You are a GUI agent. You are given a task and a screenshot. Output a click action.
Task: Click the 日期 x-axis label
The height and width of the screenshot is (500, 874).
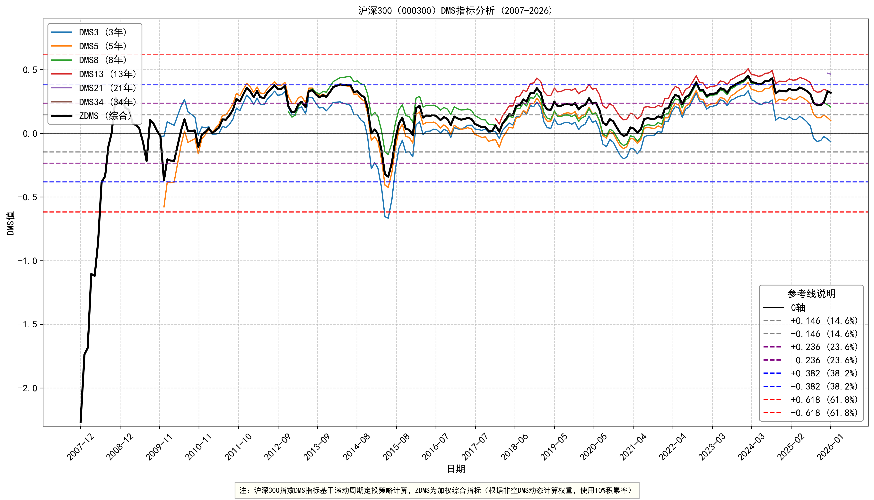(x=455, y=469)
